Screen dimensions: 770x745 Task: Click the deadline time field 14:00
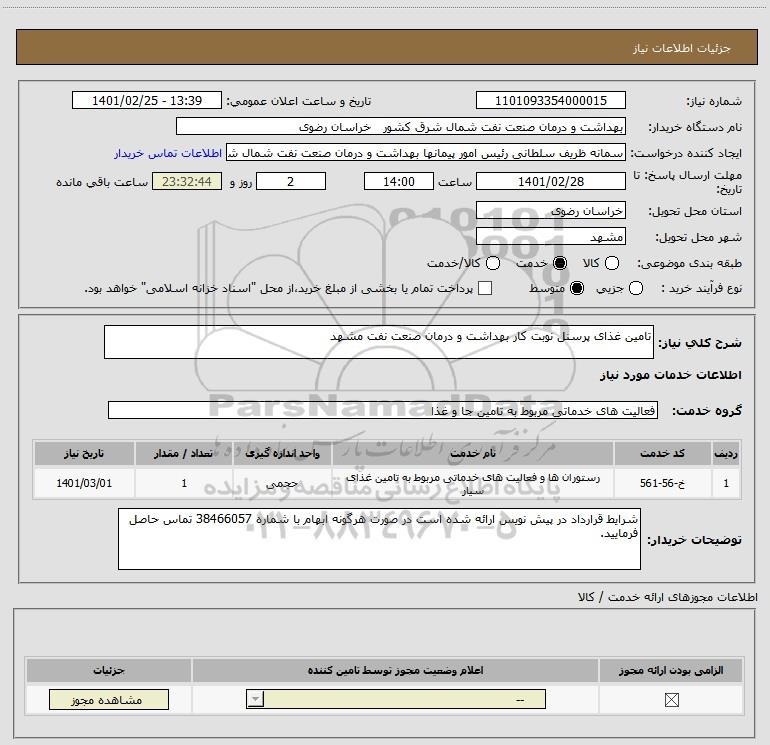tap(399, 181)
